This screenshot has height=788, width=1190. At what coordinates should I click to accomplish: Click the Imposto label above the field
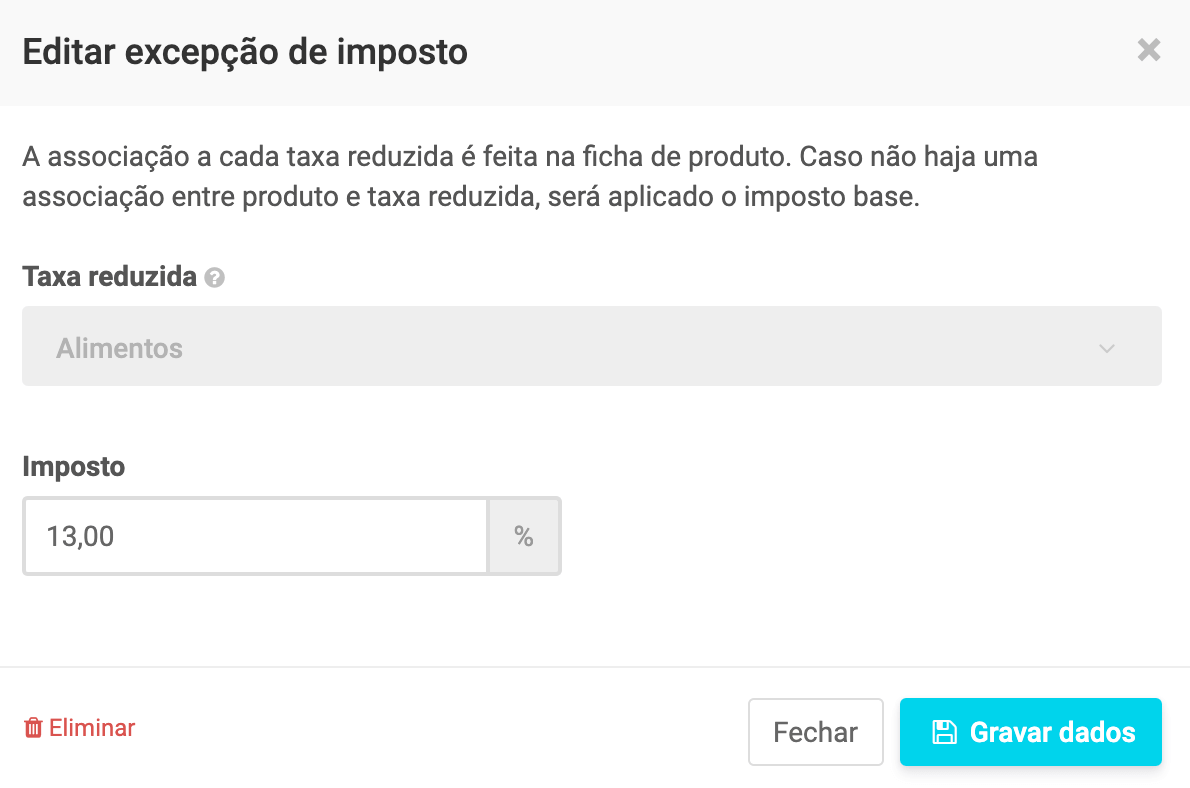(73, 466)
